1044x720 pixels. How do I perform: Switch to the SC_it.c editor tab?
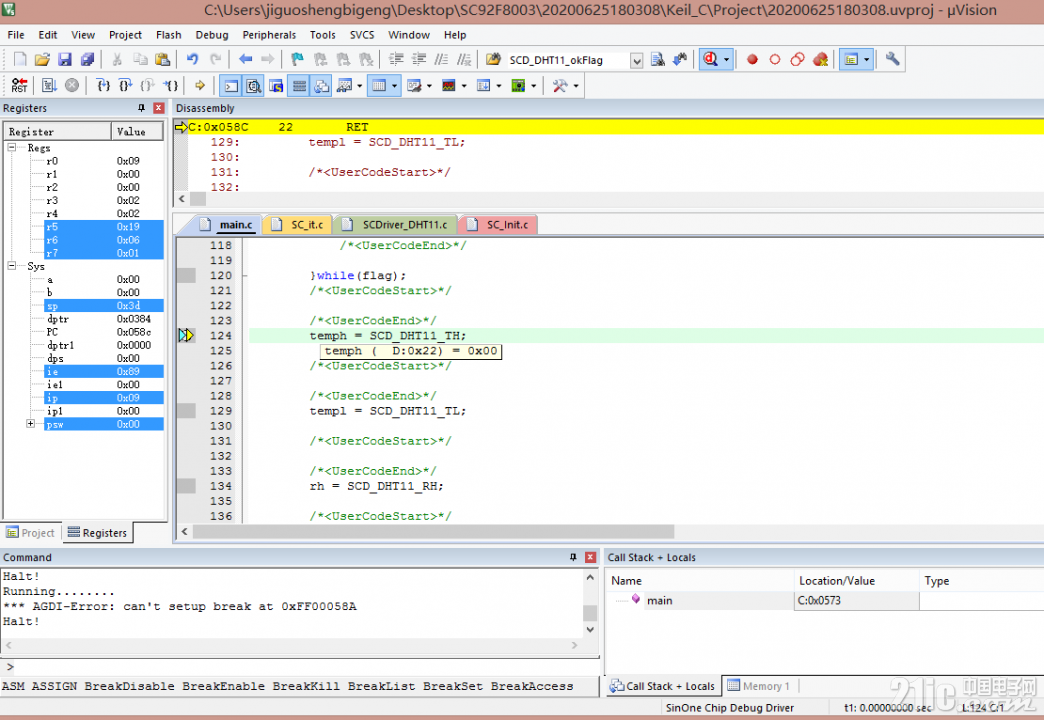click(x=300, y=225)
